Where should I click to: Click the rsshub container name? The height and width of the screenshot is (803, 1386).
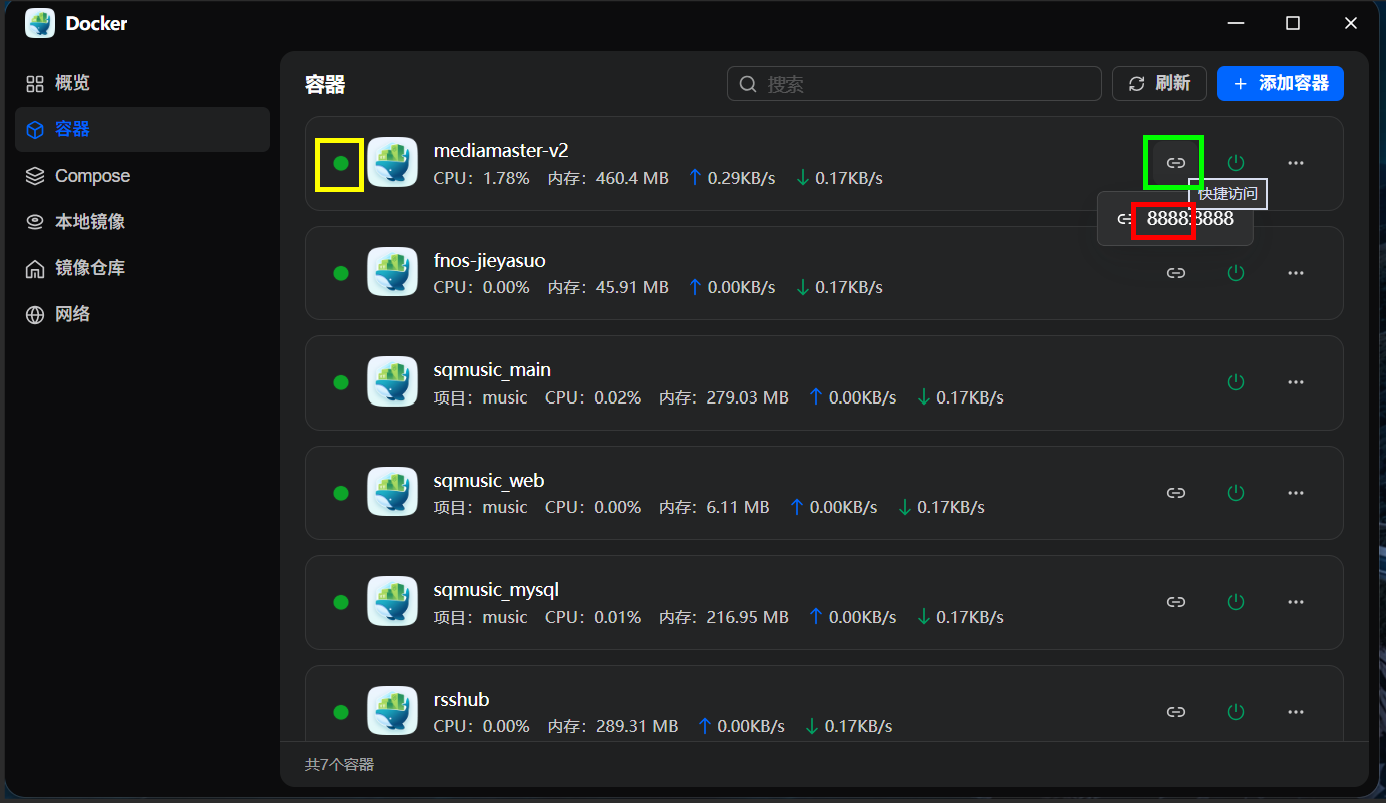[462, 700]
